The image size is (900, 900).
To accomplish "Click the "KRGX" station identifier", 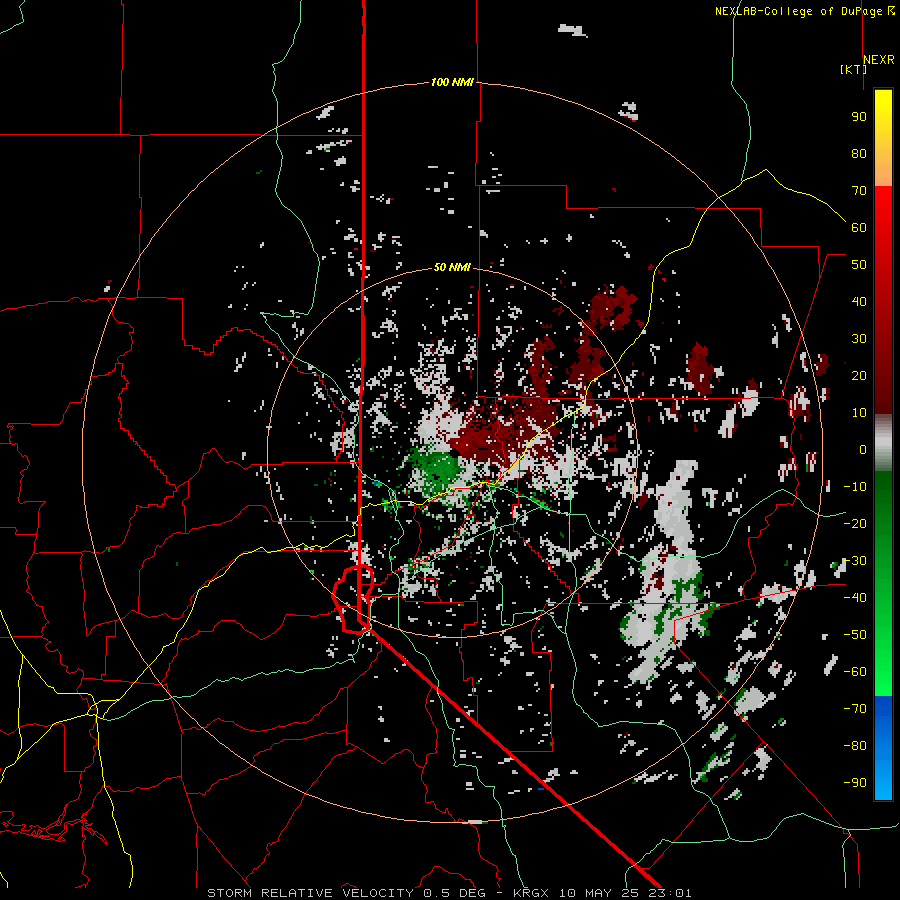I will point(532,893).
